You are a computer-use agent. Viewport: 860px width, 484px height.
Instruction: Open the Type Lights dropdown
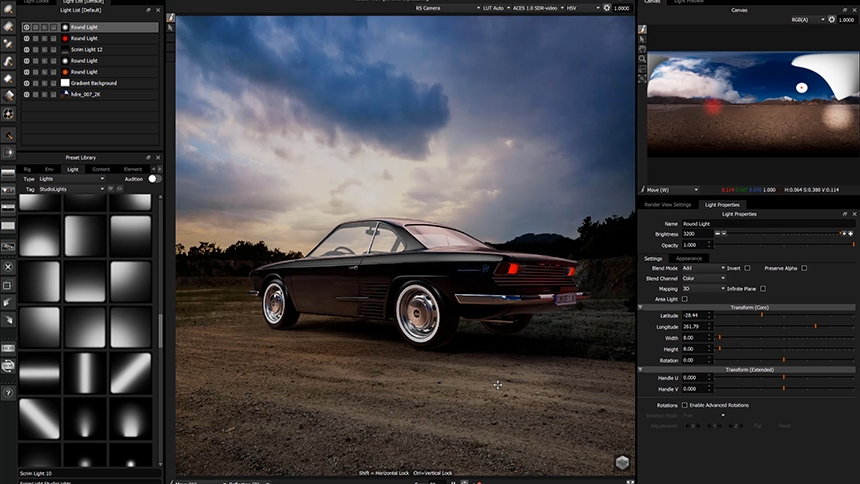(x=71, y=179)
